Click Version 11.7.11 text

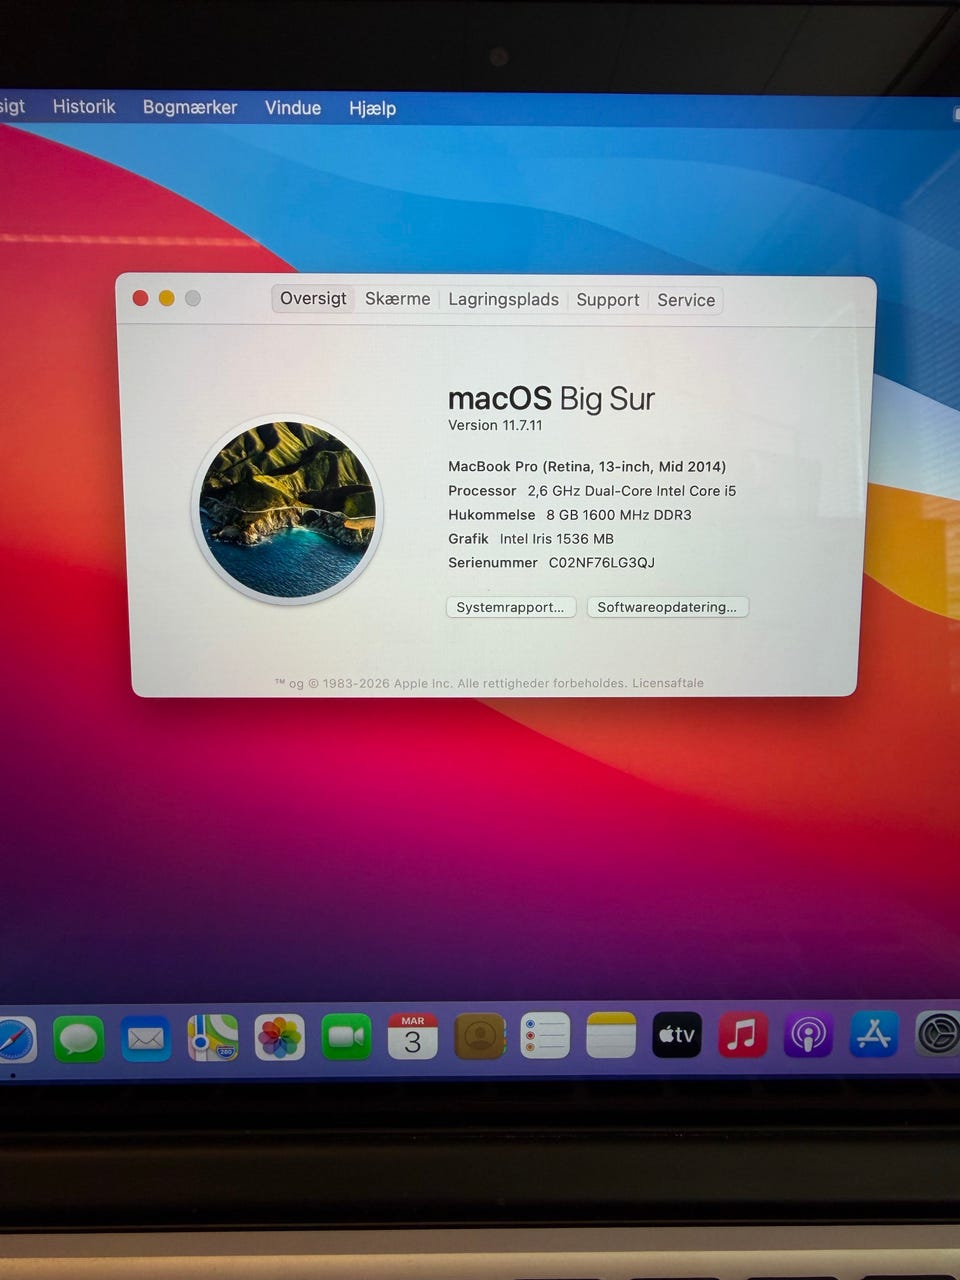[x=495, y=425]
